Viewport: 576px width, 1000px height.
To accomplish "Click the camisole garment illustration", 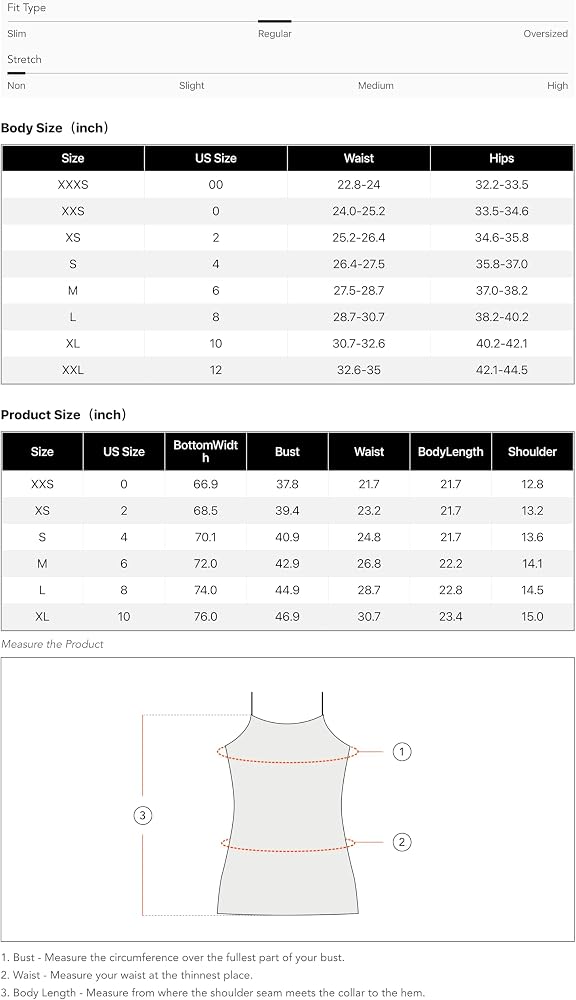I will [x=286, y=804].
